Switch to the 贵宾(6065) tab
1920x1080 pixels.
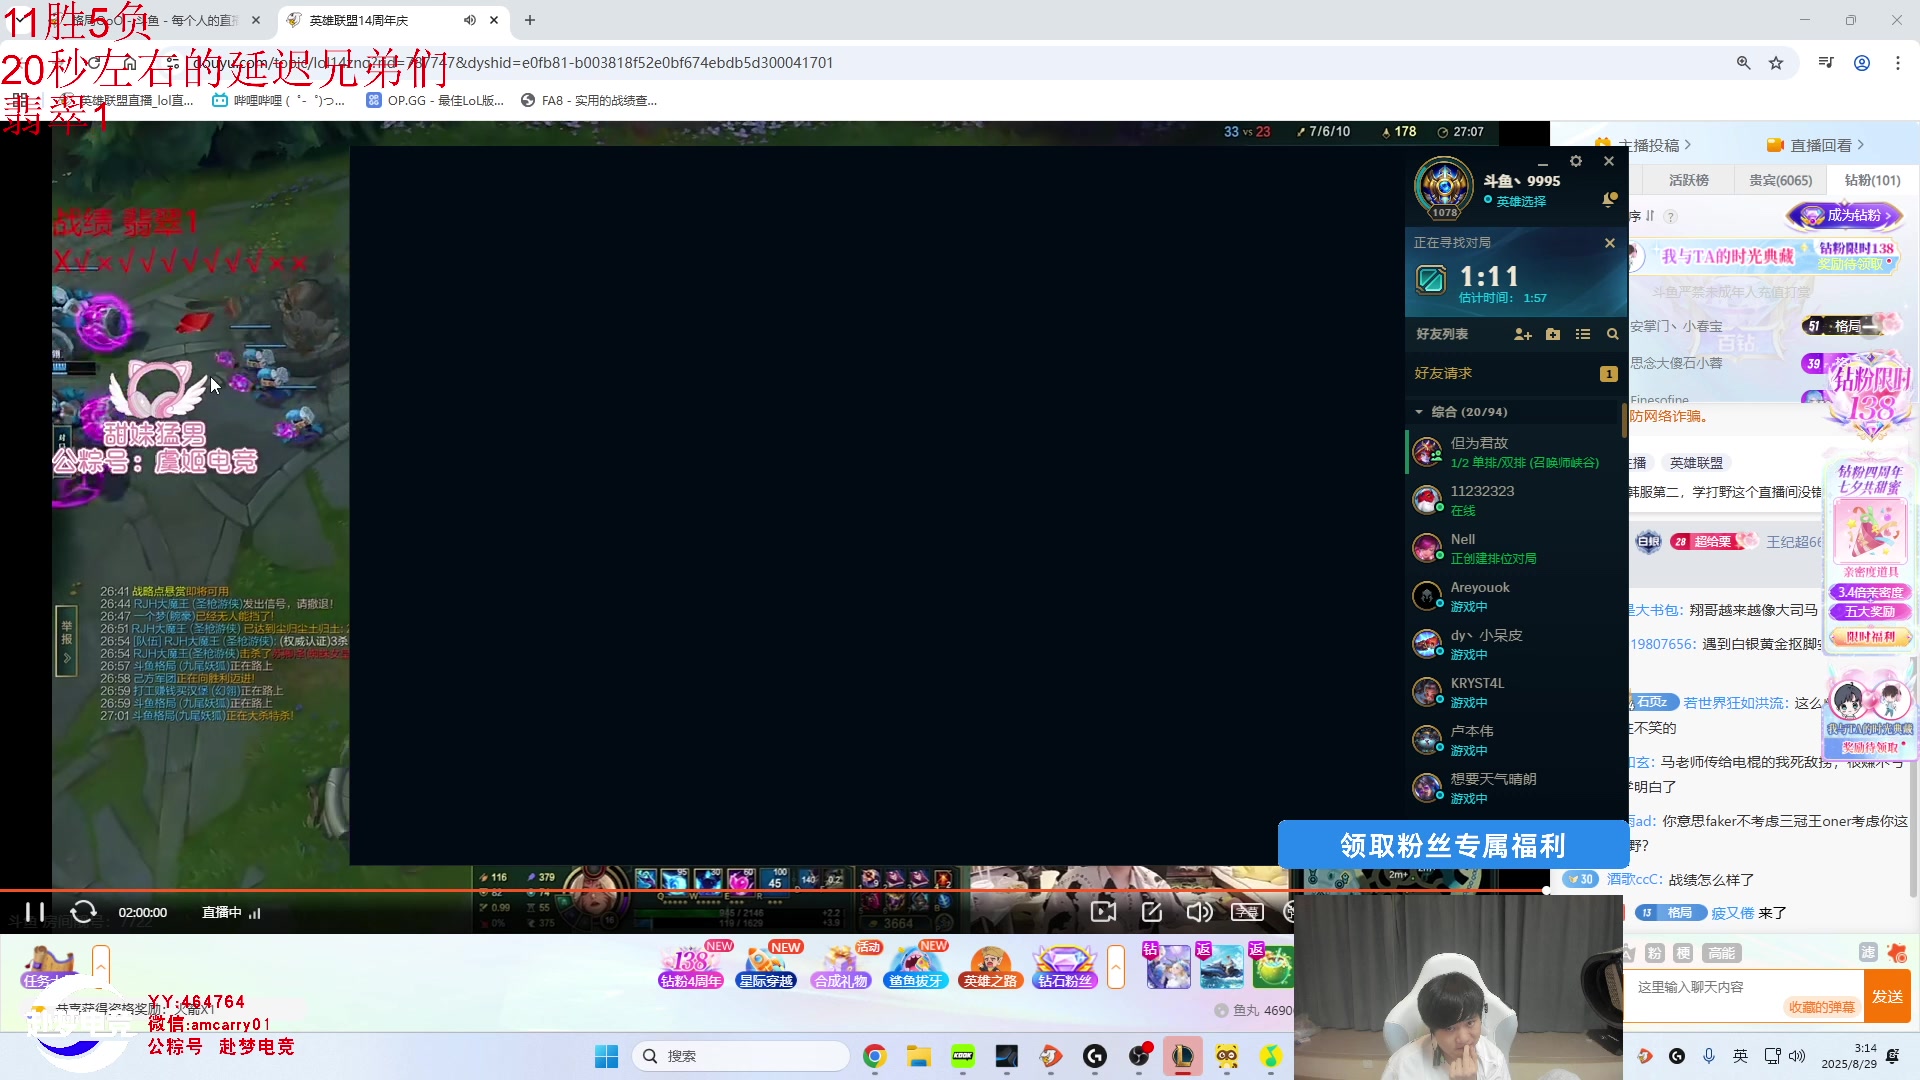click(x=1780, y=180)
